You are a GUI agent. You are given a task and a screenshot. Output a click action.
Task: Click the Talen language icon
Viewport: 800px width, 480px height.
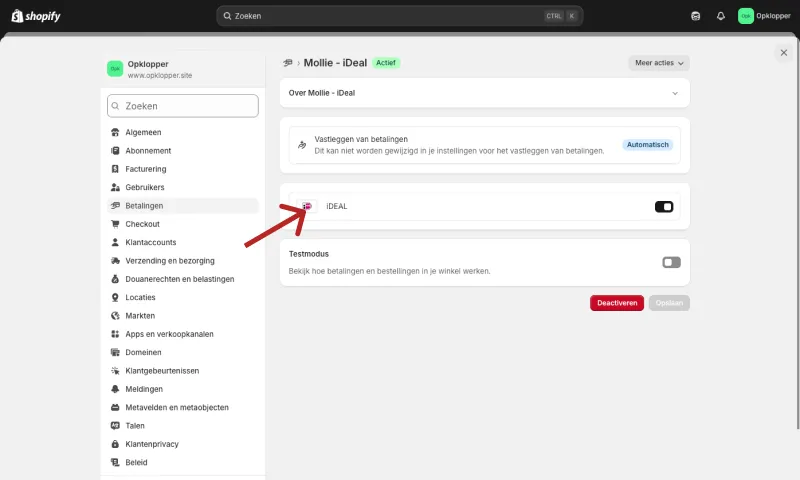[x=115, y=426]
